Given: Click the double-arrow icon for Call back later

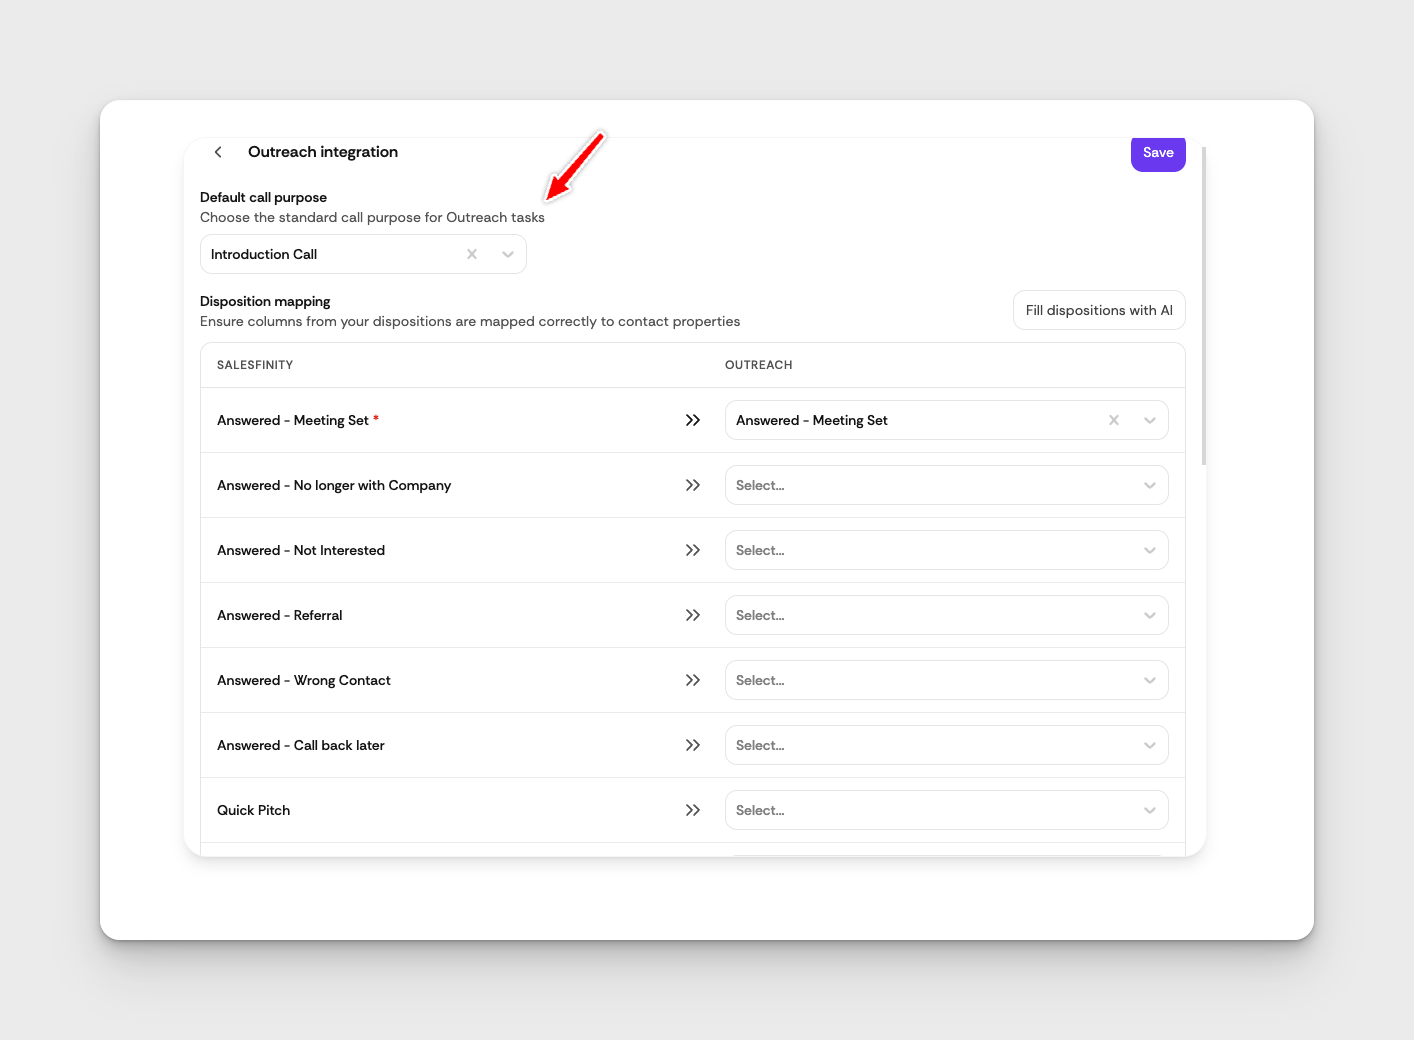Looking at the screenshot, I should pyautogui.click(x=693, y=745).
